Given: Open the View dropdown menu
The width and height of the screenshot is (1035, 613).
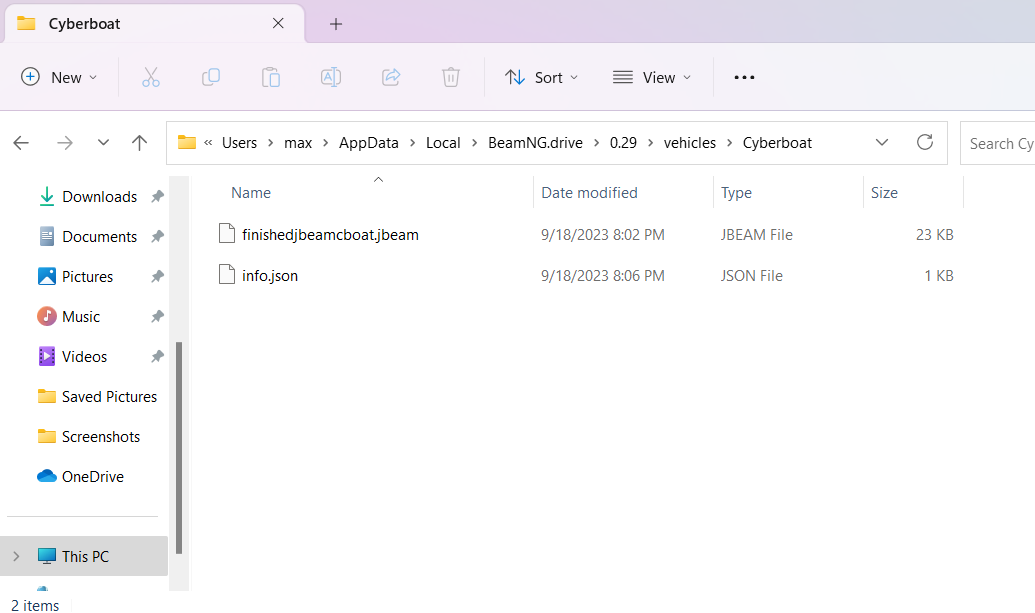Looking at the screenshot, I should pos(652,77).
